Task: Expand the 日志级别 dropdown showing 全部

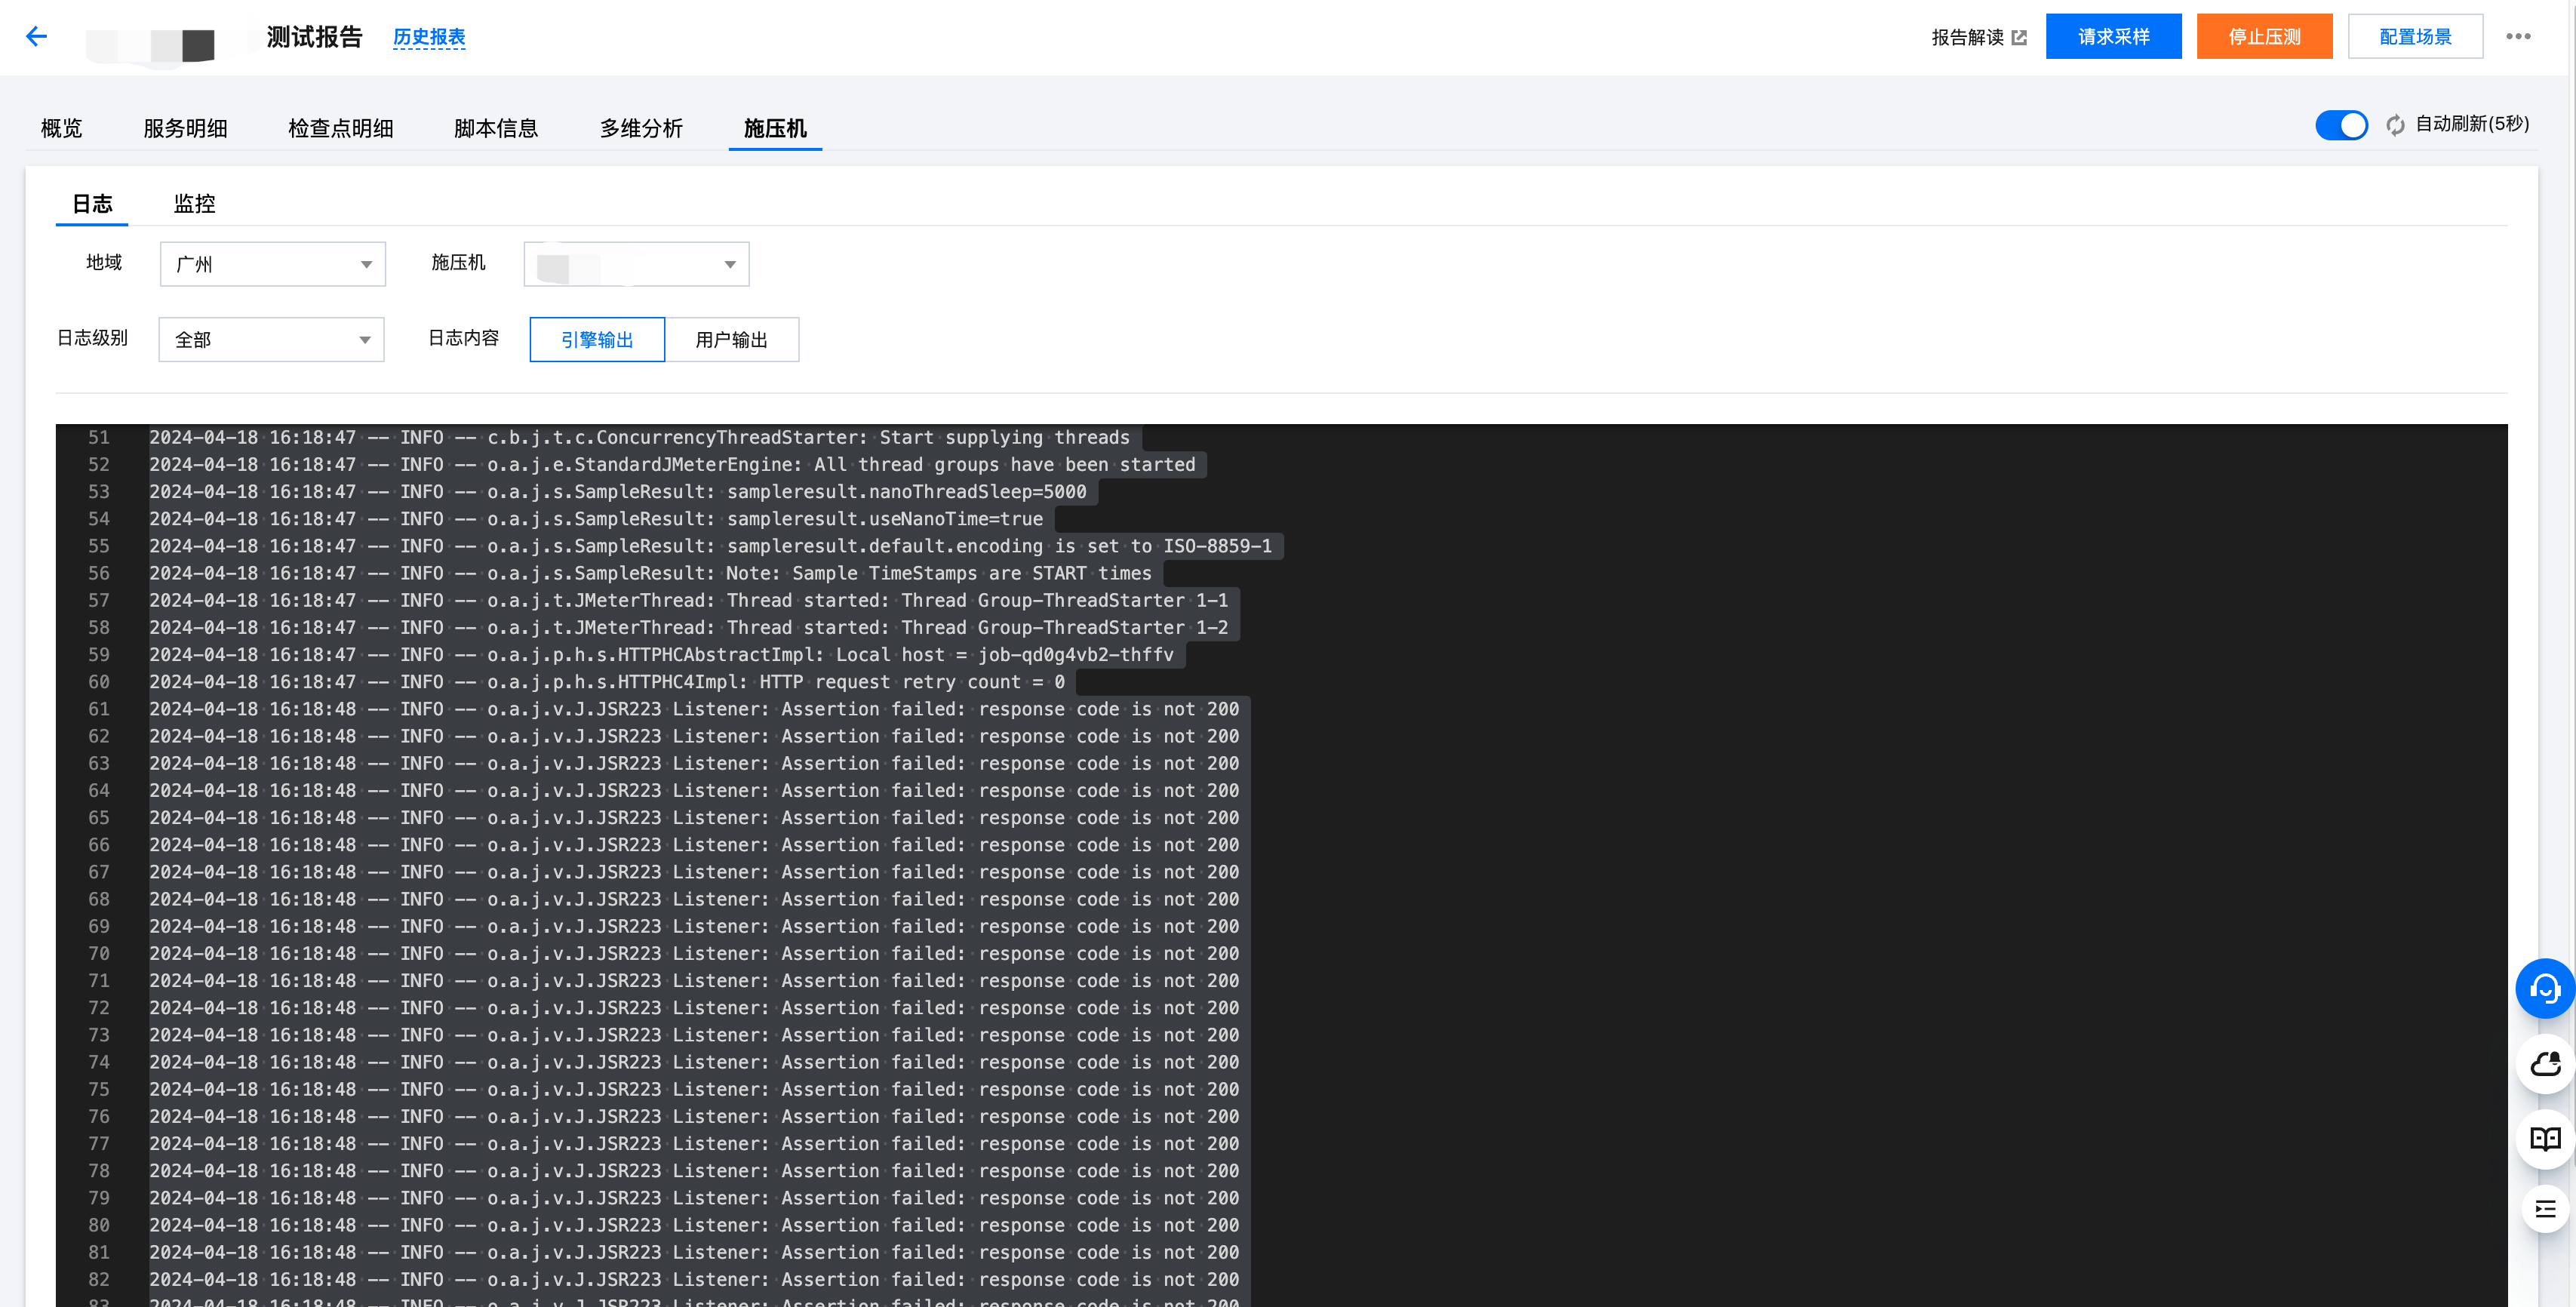Action: pyautogui.click(x=271, y=340)
